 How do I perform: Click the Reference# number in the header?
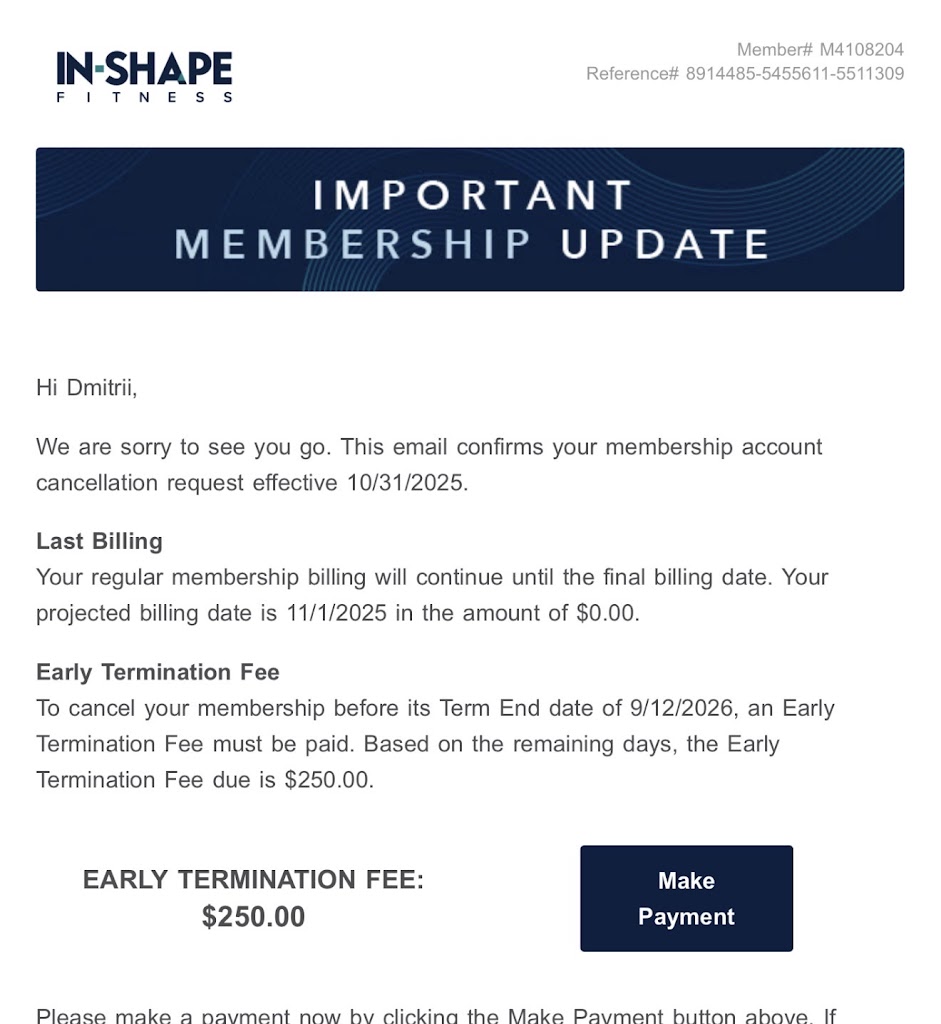(x=794, y=74)
